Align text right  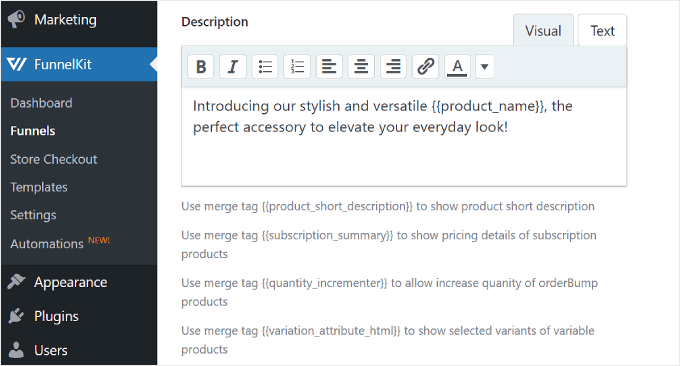[x=393, y=67]
